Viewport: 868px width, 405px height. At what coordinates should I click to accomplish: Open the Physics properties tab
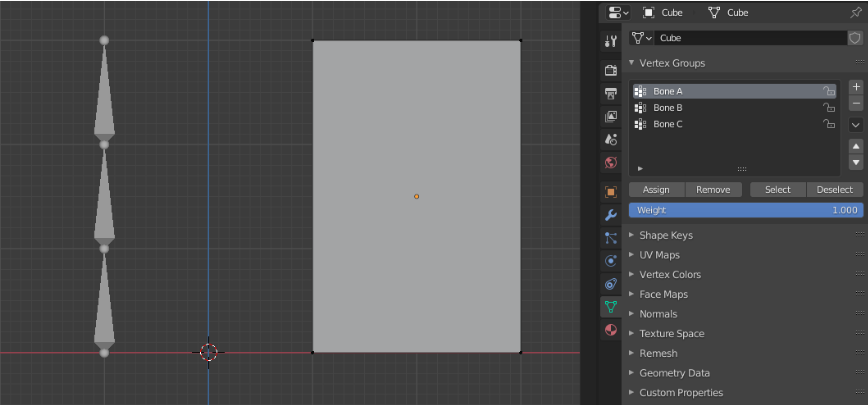tap(611, 261)
